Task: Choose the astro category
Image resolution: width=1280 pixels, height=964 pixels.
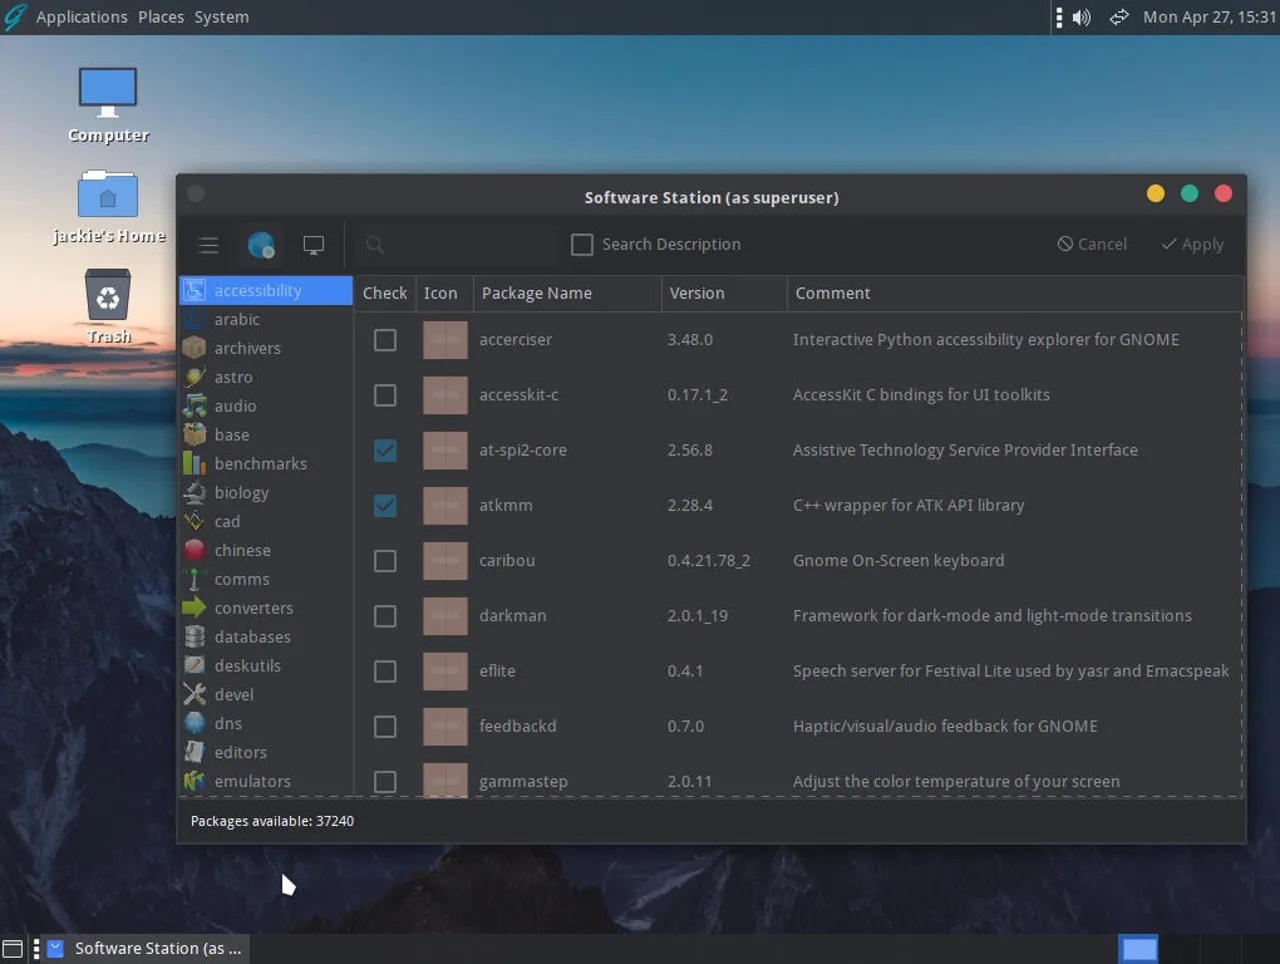Action: [266, 377]
